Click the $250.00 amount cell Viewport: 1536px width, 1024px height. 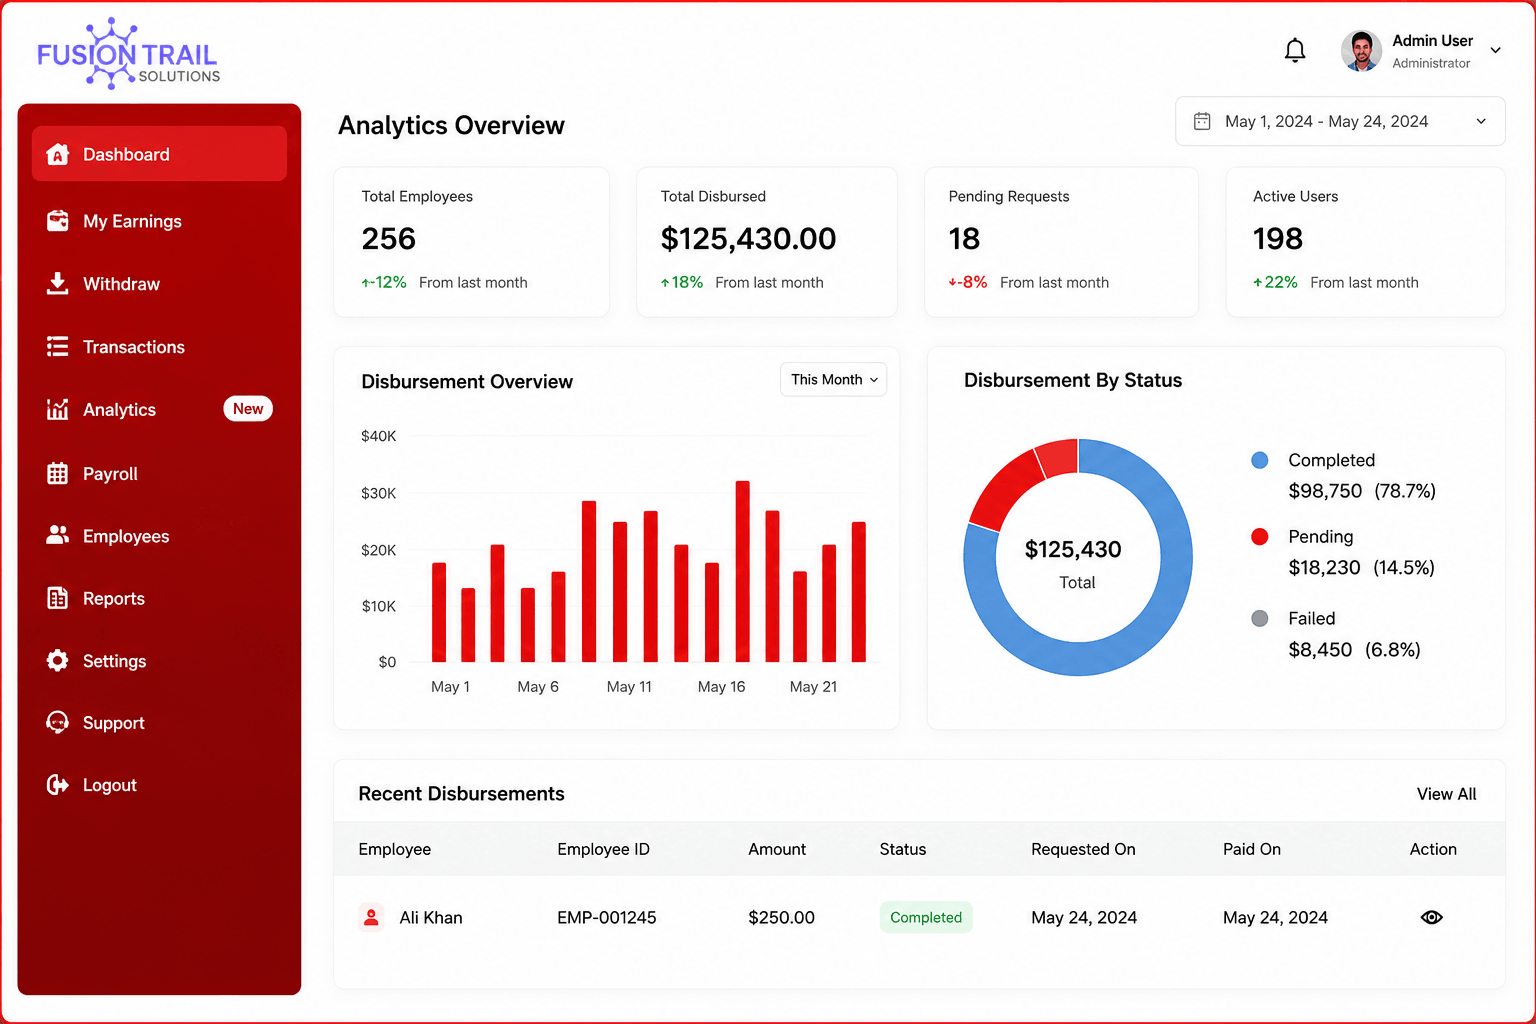click(x=781, y=917)
